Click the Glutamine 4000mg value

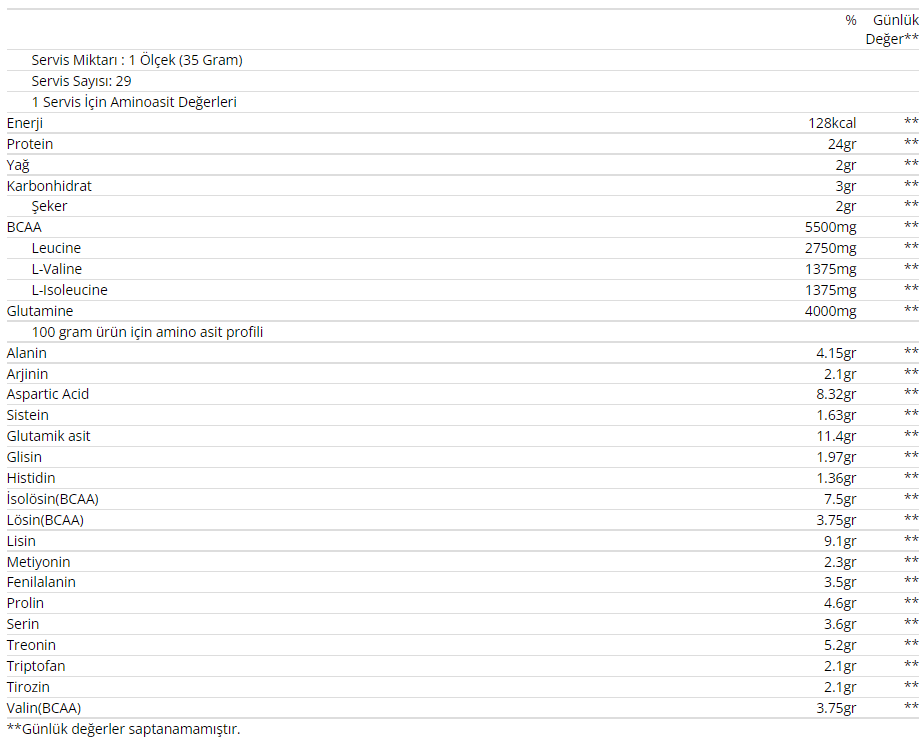pyautogui.click(x=830, y=311)
